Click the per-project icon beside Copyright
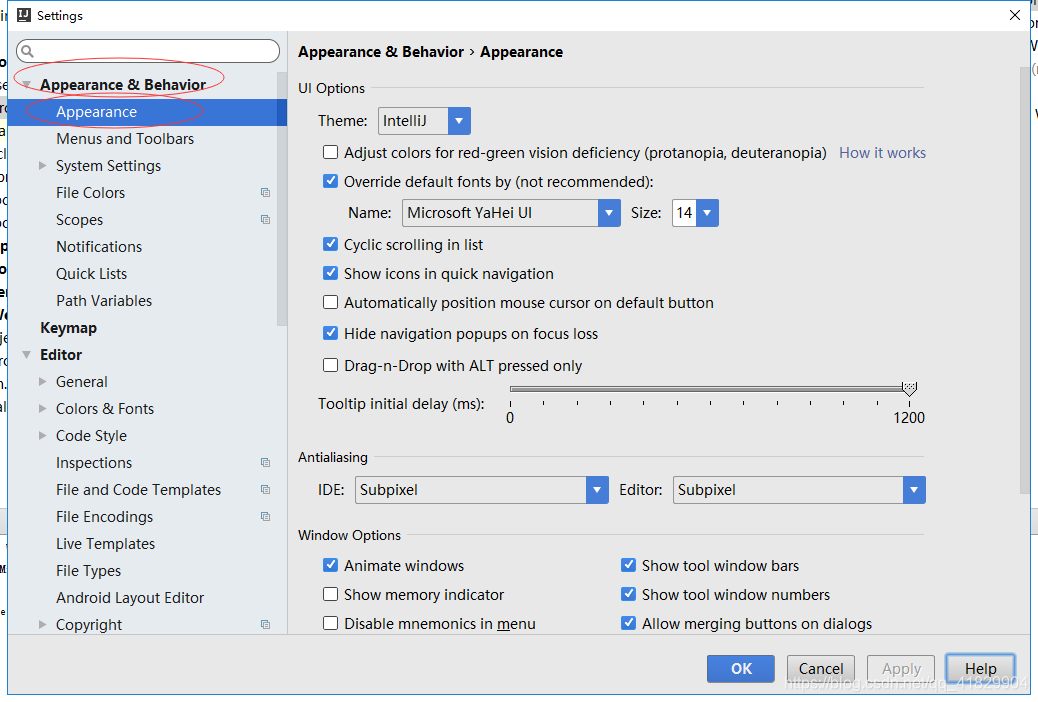1038x702 pixels. pos(265,625)
